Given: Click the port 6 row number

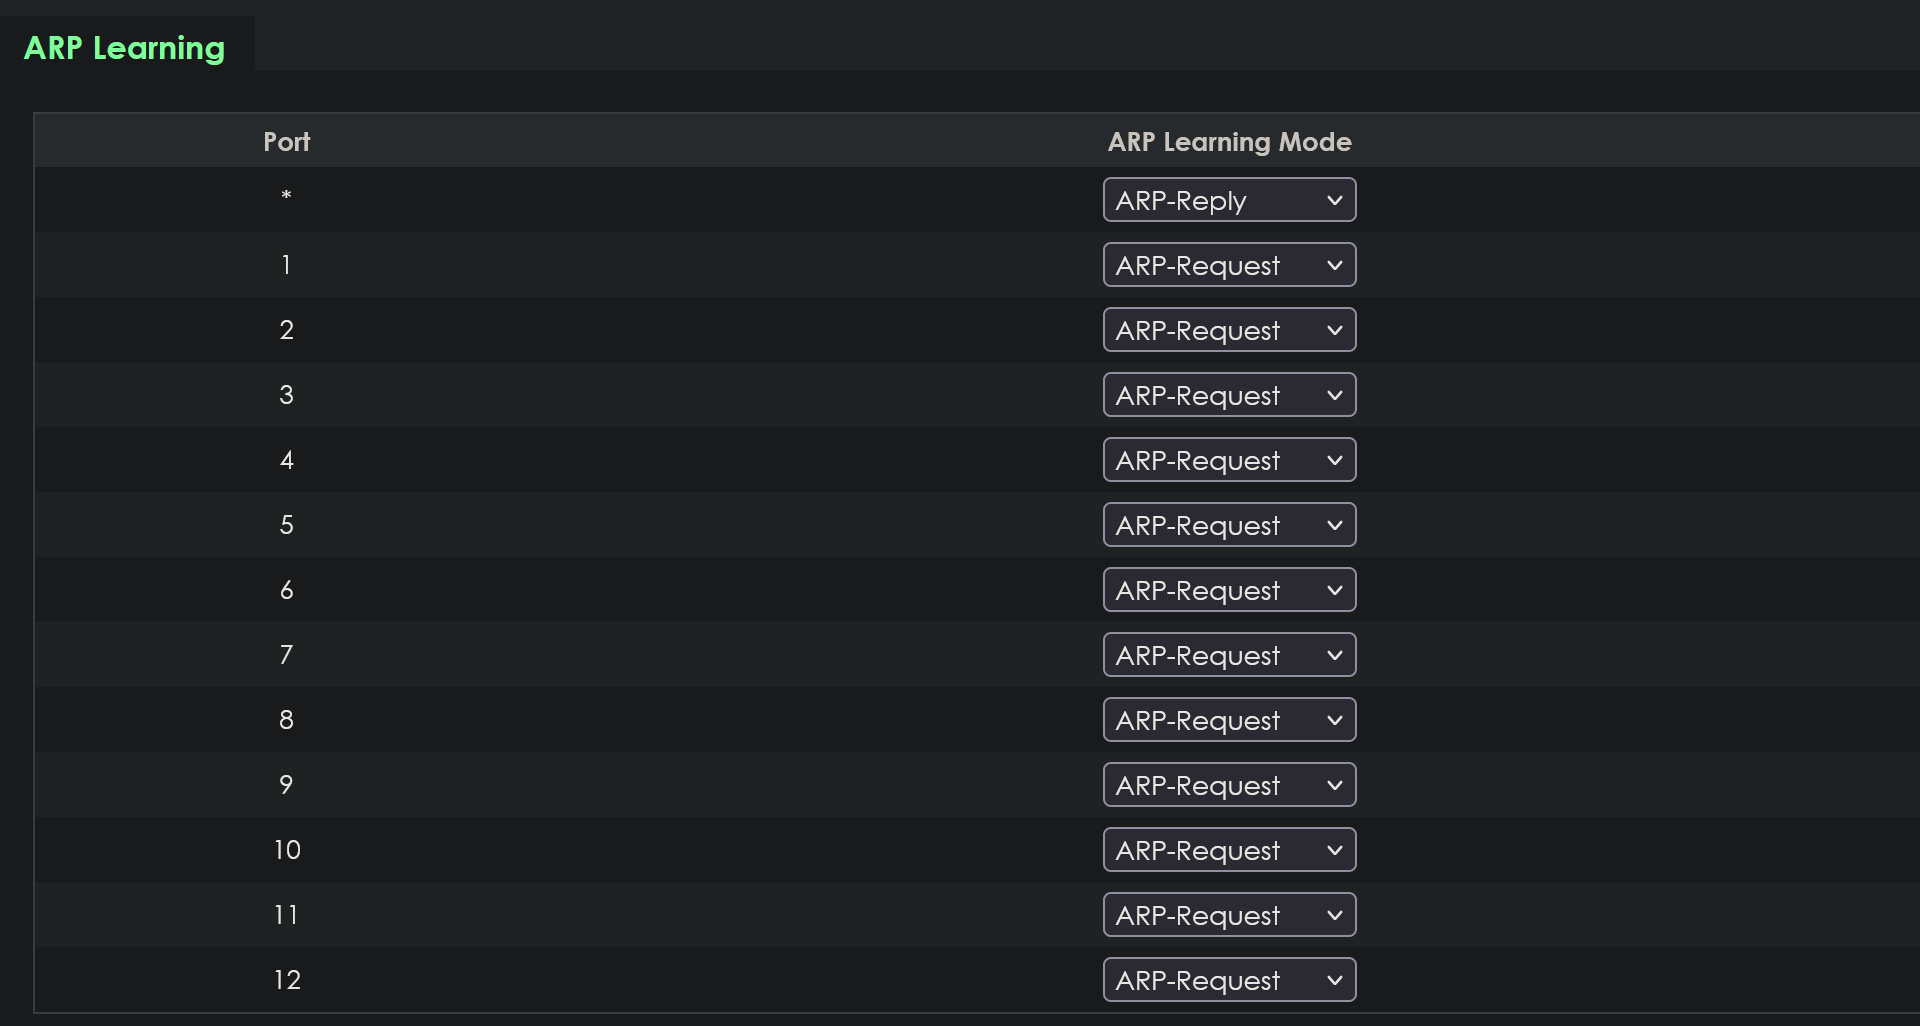Looking at the screenshot, I should point(286,590).
